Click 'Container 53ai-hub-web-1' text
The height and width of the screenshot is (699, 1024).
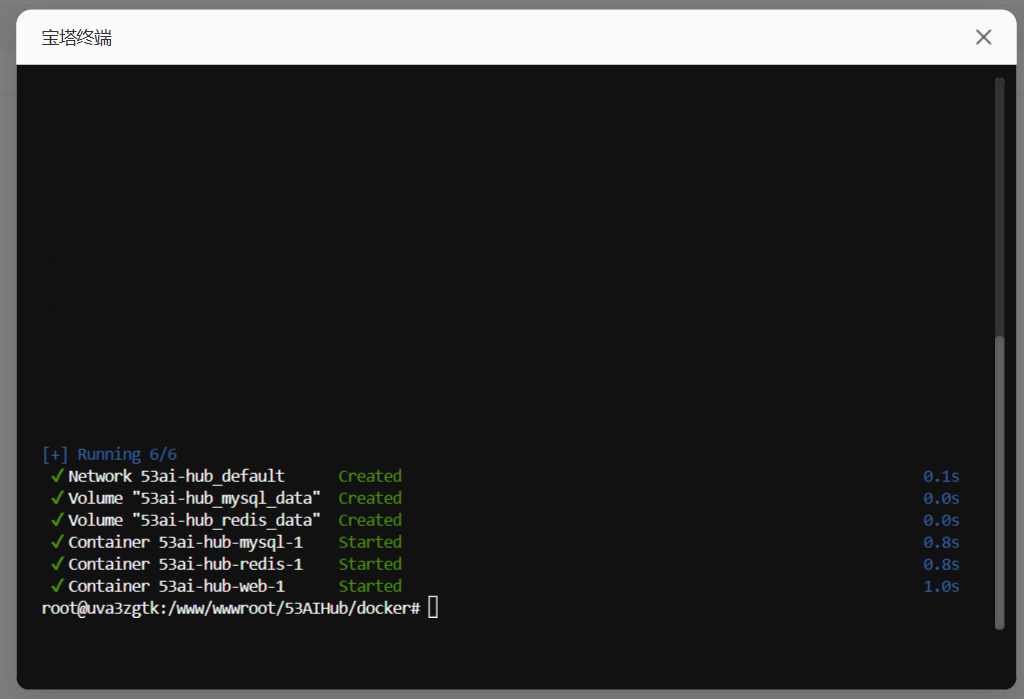pyautogui.click(x=176, y=586)
